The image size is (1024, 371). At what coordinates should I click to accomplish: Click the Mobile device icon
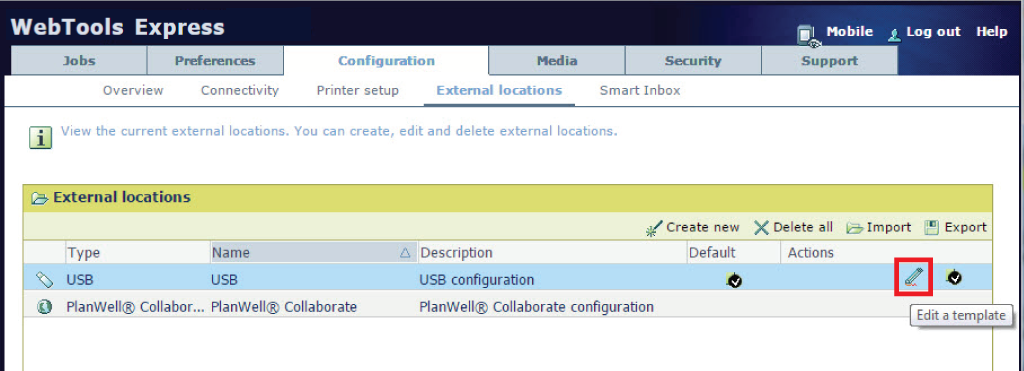click(808, 35)
